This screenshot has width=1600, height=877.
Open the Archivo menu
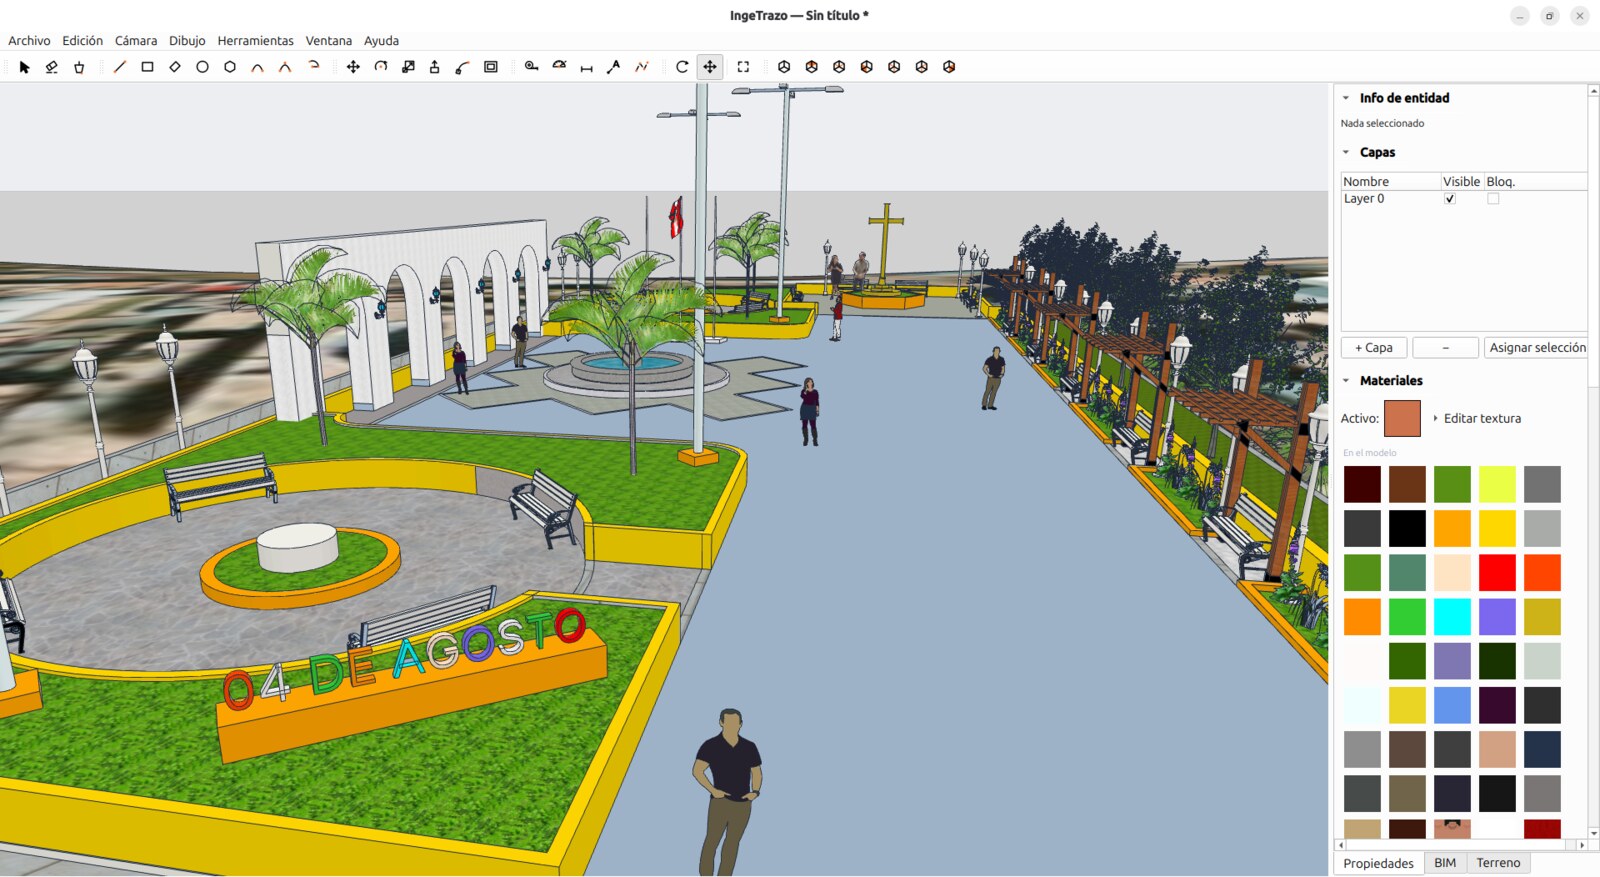[29, 41]
